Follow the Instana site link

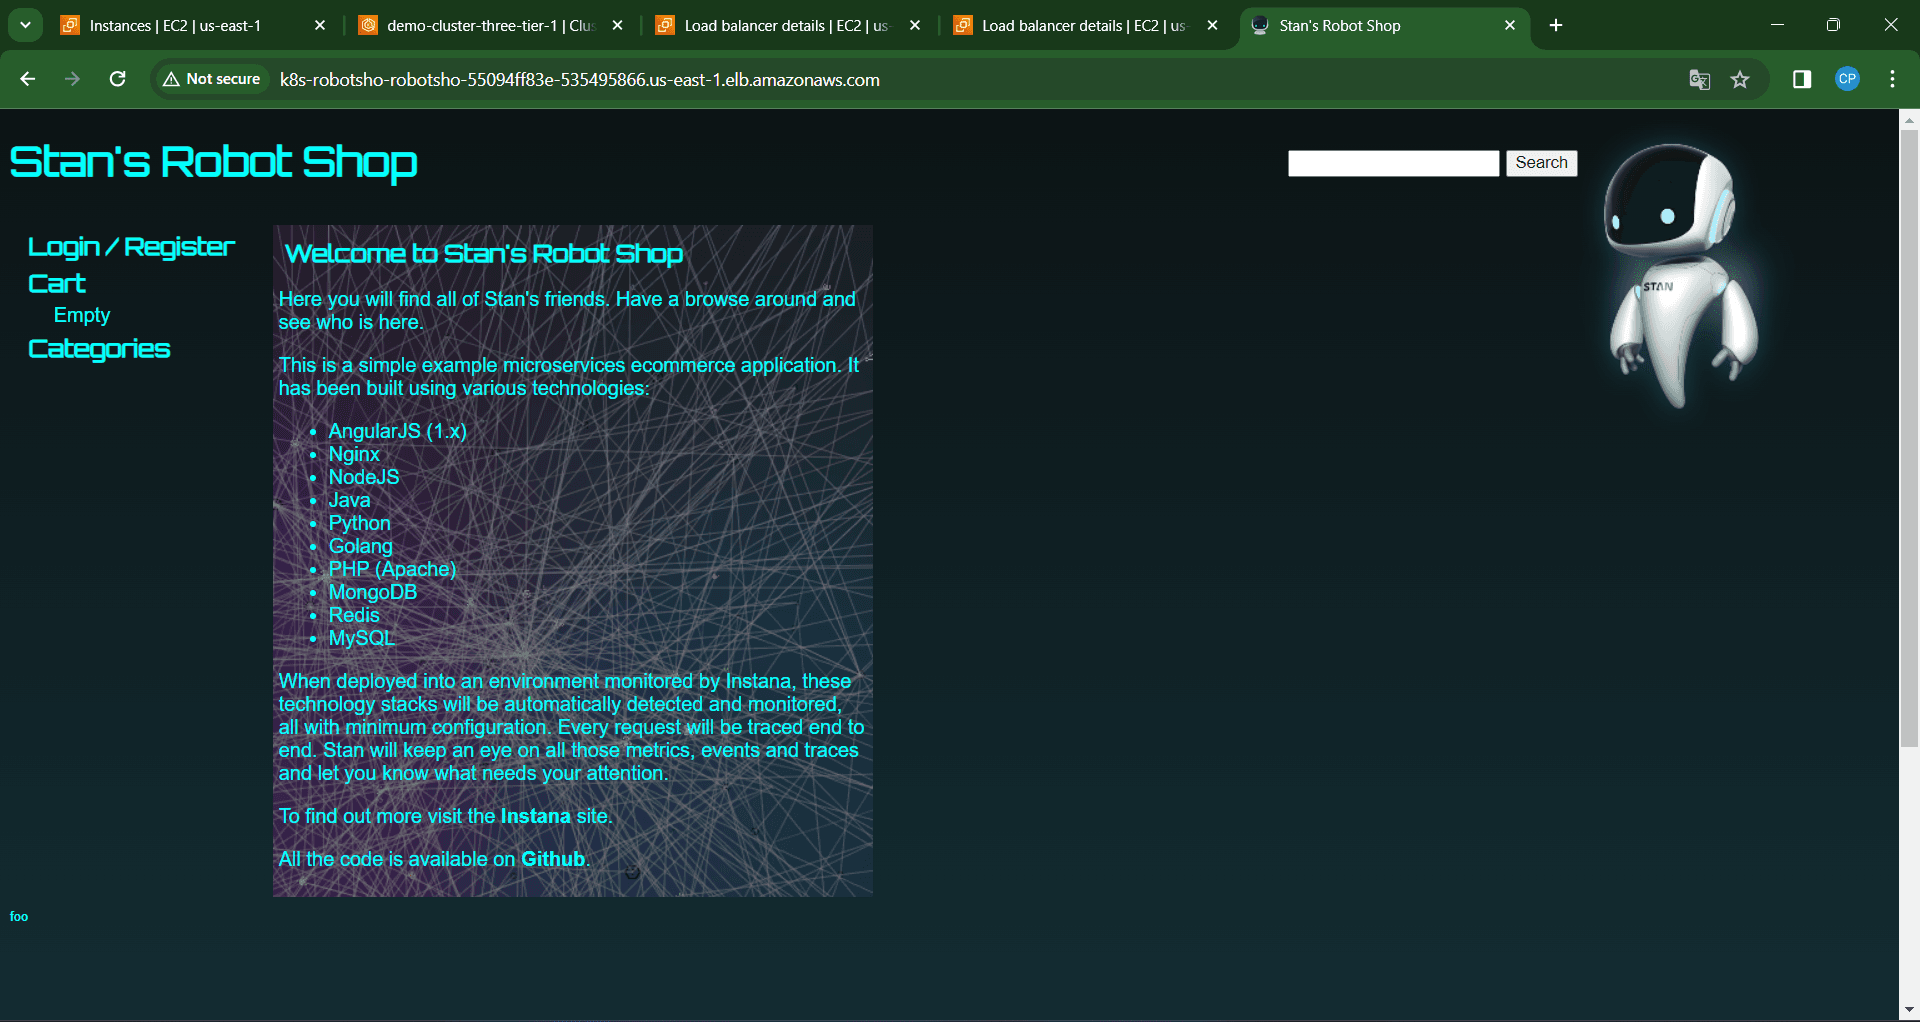[535, 816]
